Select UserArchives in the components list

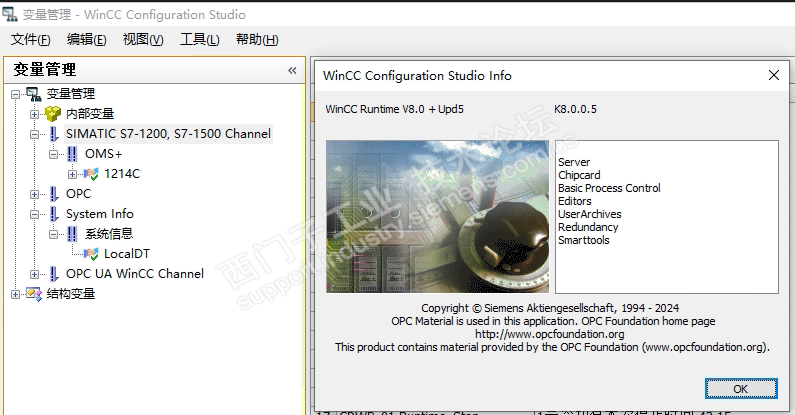coord(589,214)
